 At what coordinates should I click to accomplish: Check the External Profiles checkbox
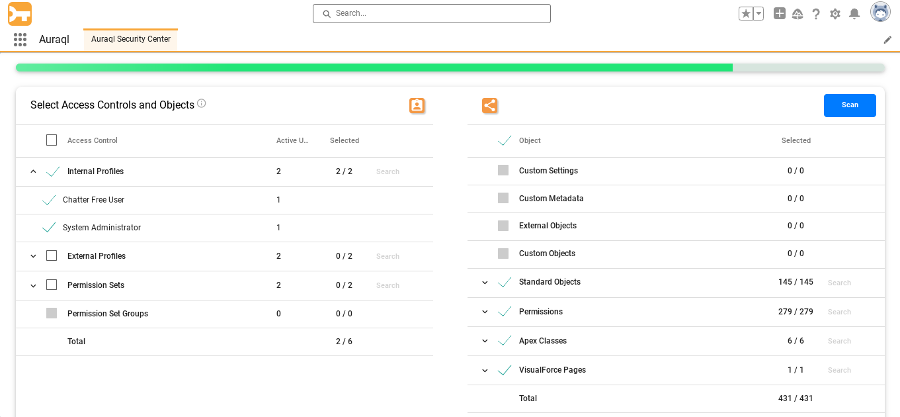pyautogui.click(x=51, y=256)
